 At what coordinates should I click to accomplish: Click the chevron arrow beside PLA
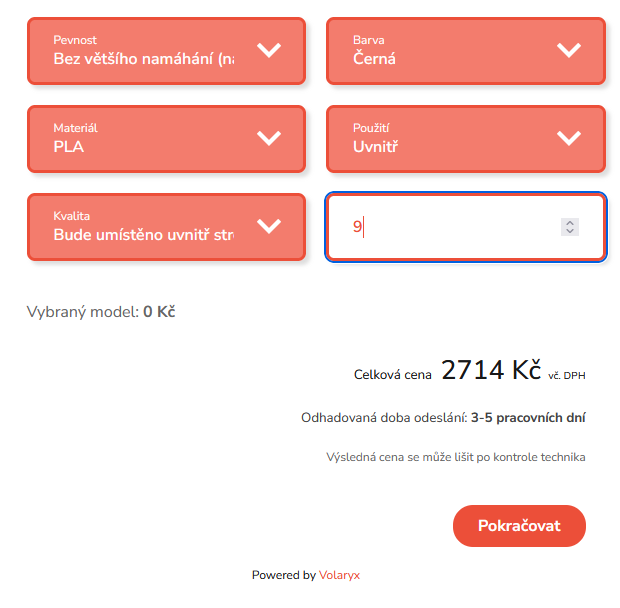pyautogui.click(x=269, y=138)
